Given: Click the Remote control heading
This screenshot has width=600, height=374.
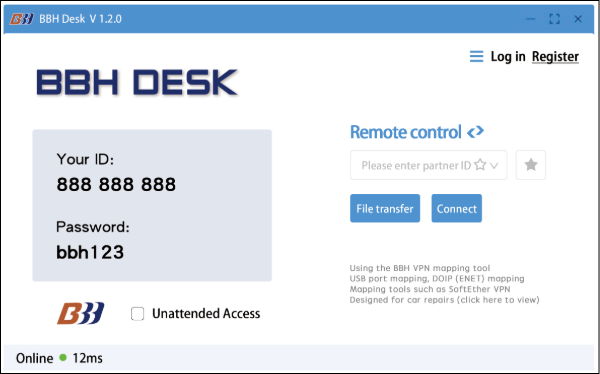Looking at the screenshot, I should 406,132.
